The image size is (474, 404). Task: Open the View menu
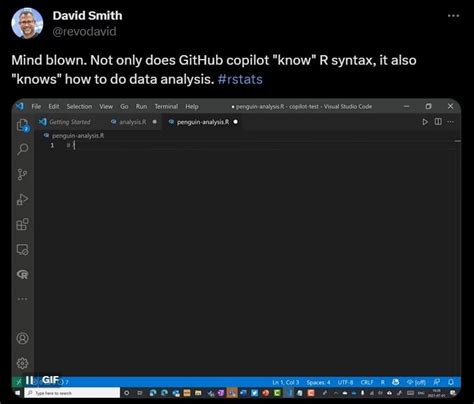point(106,106)
